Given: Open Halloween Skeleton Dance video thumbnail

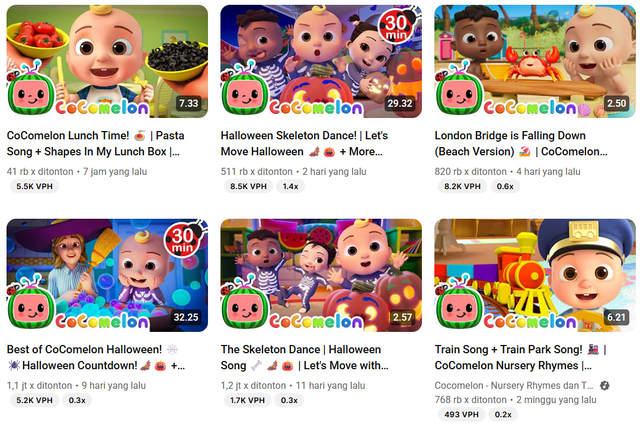Looking at the screenshot, I should [x=321, y=61].
